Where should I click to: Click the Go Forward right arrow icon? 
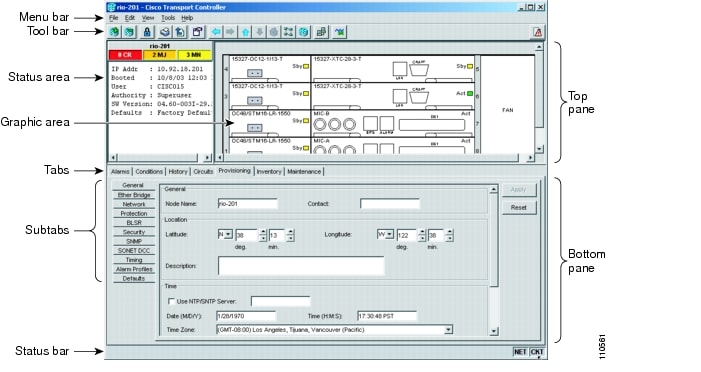point(230,32)
